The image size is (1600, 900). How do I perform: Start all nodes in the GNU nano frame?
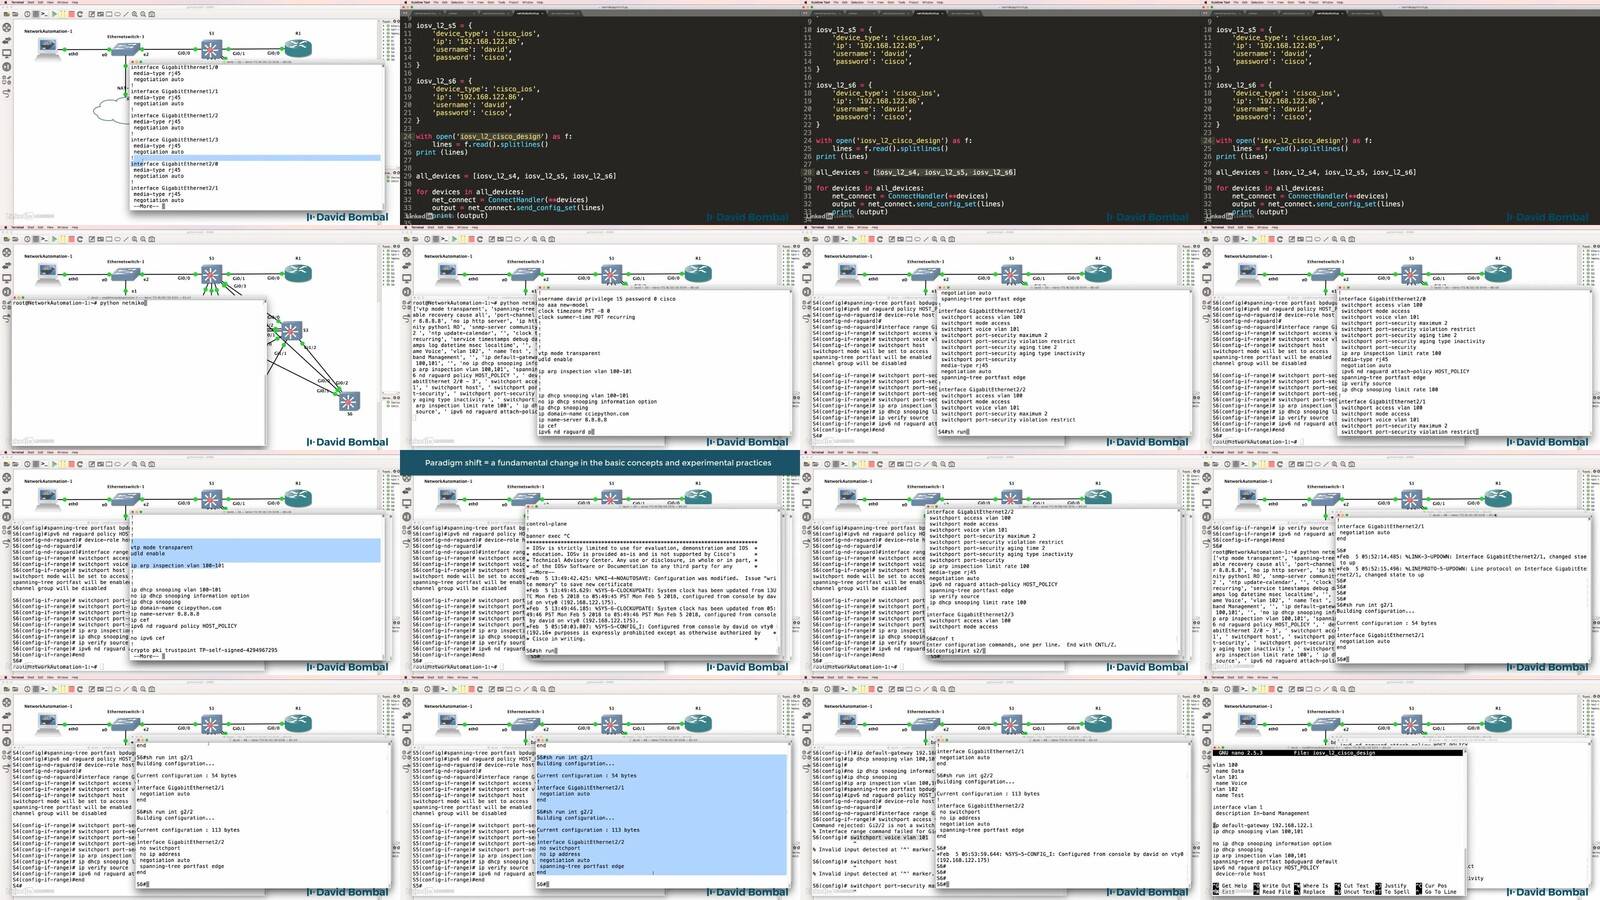1254,689
